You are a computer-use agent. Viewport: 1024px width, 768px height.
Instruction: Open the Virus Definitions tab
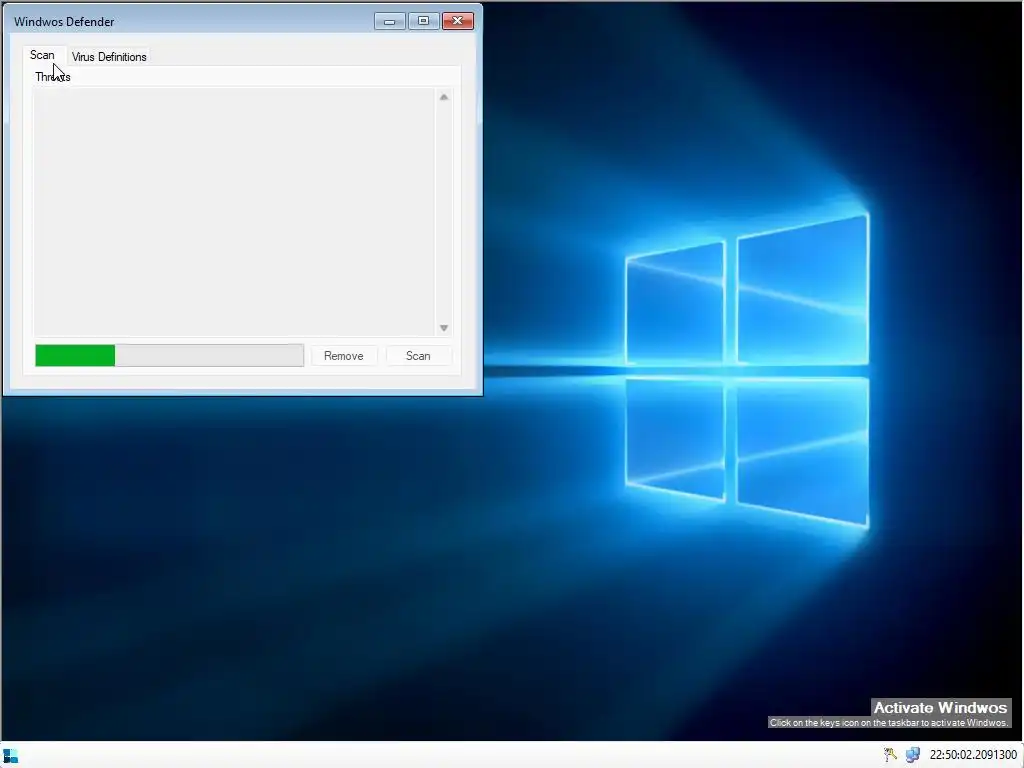[109, 57]
